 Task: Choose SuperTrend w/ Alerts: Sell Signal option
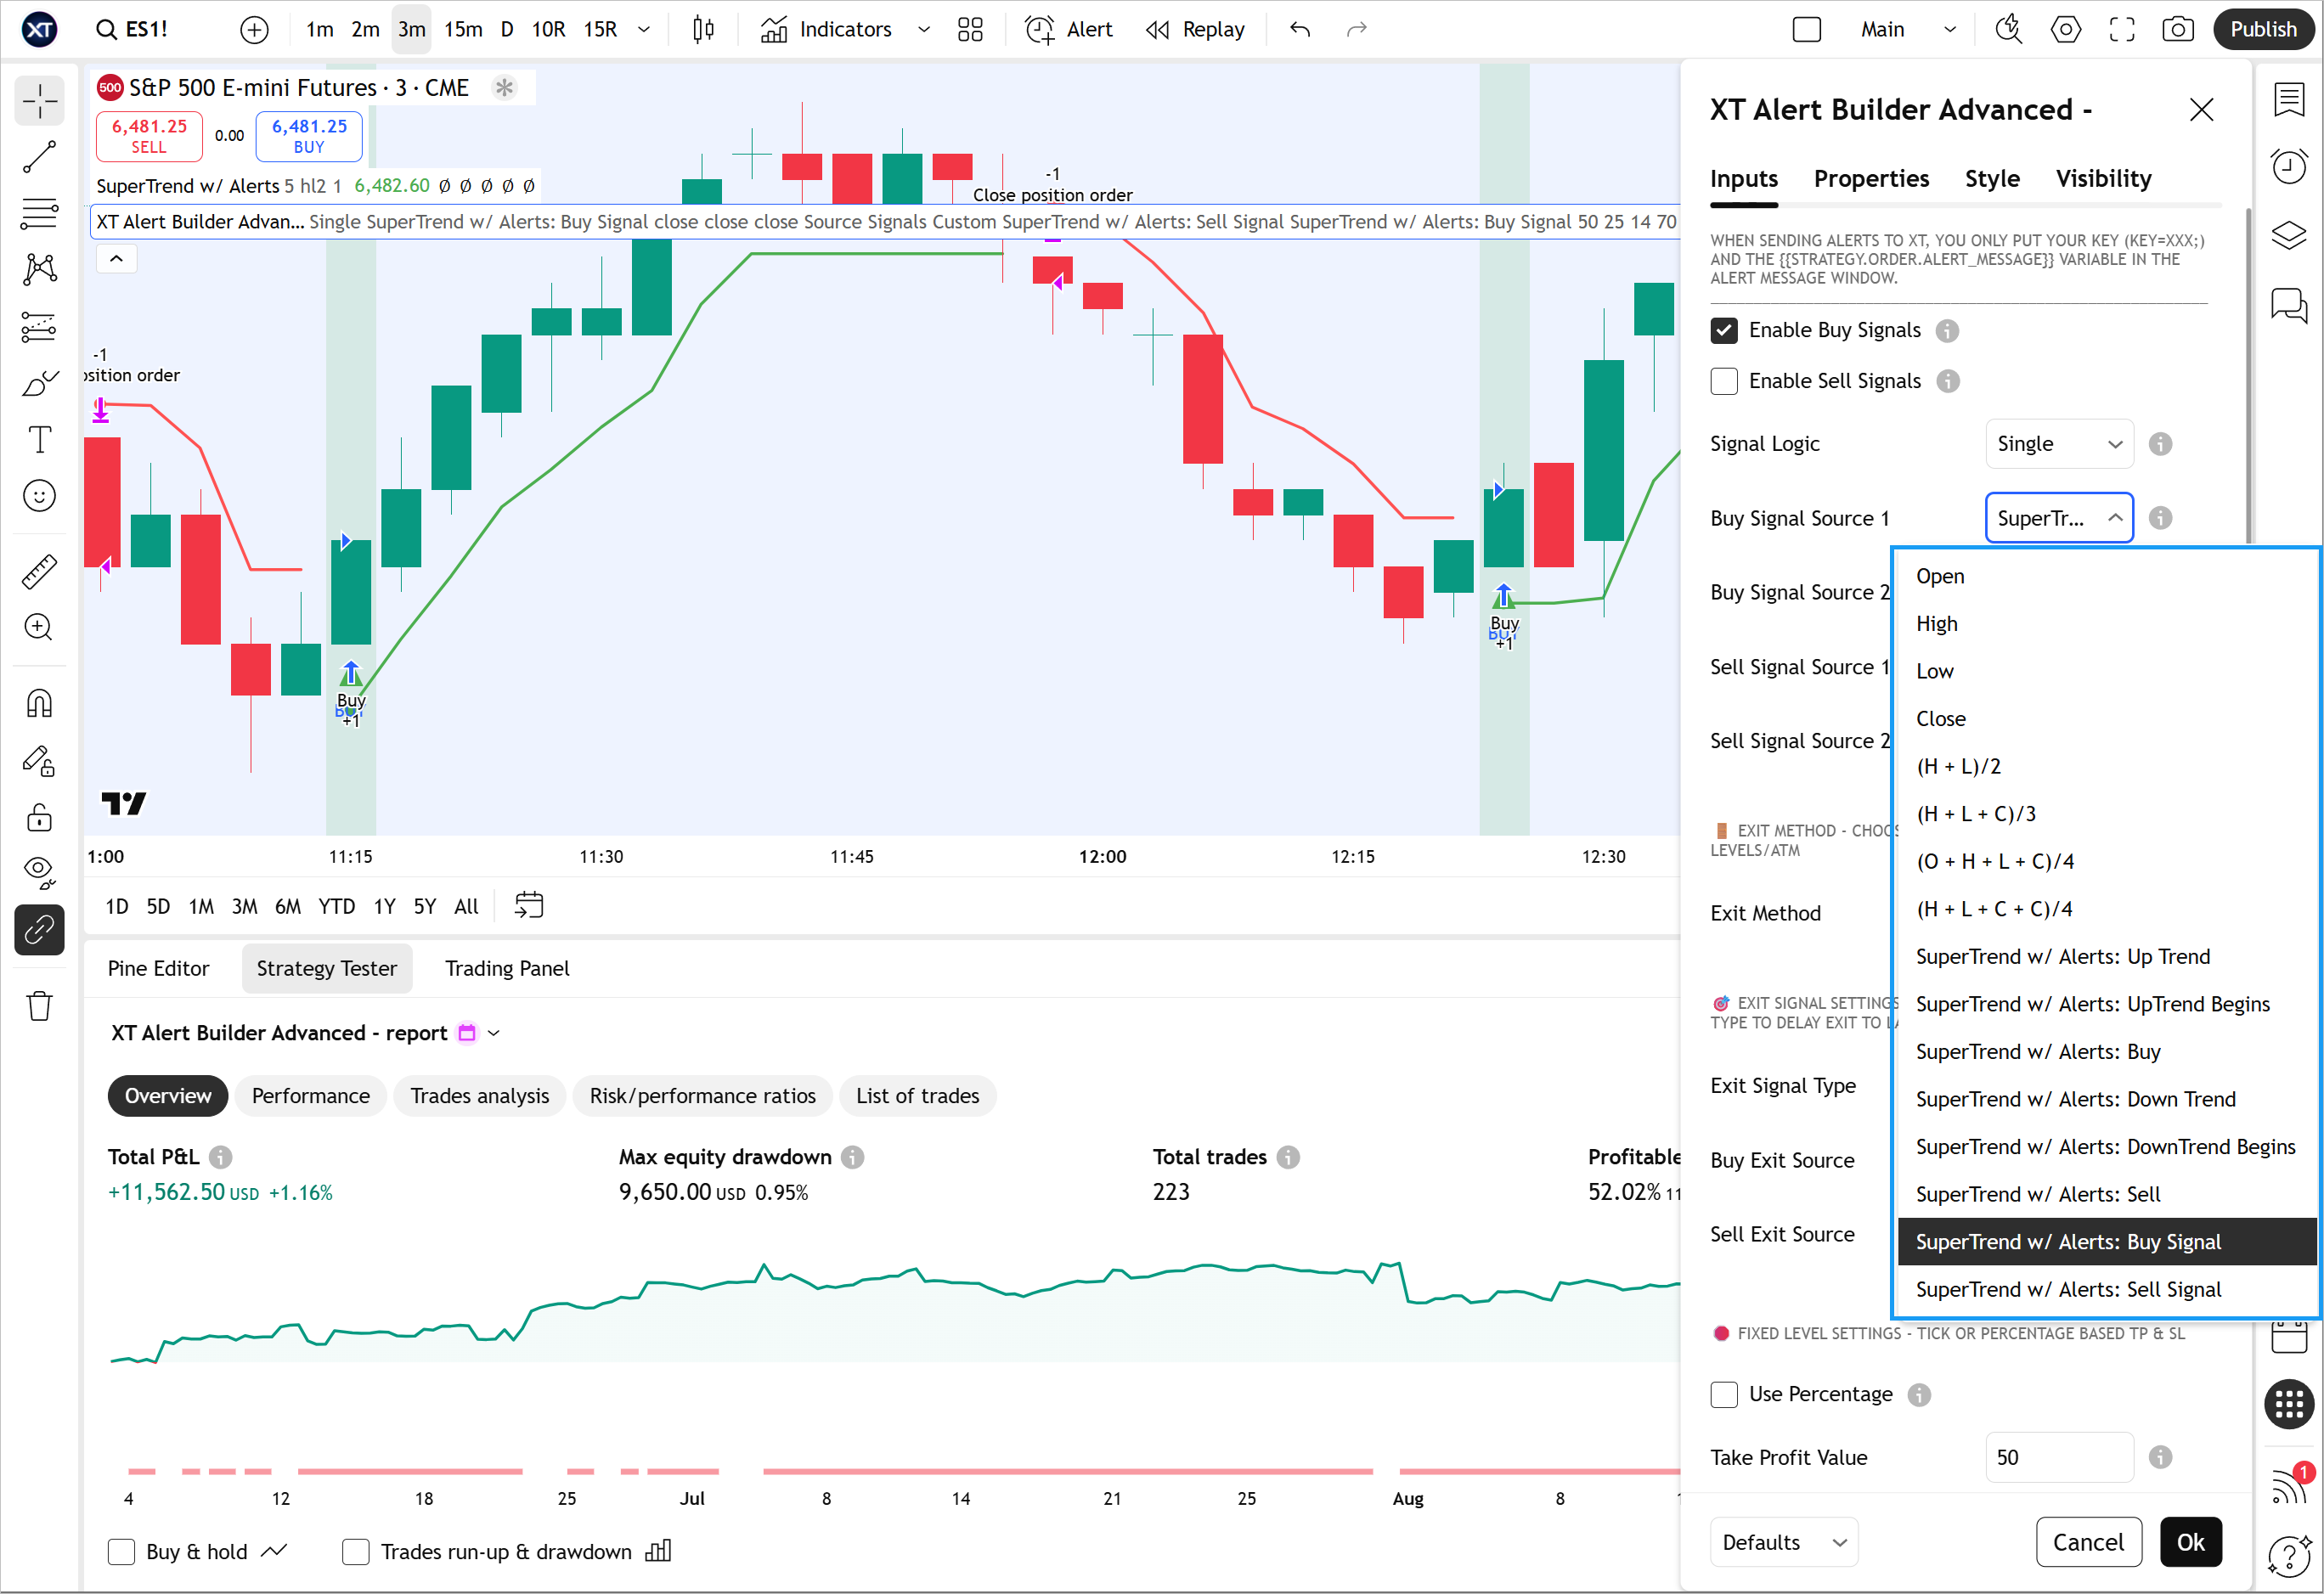pos(2068,1289)
